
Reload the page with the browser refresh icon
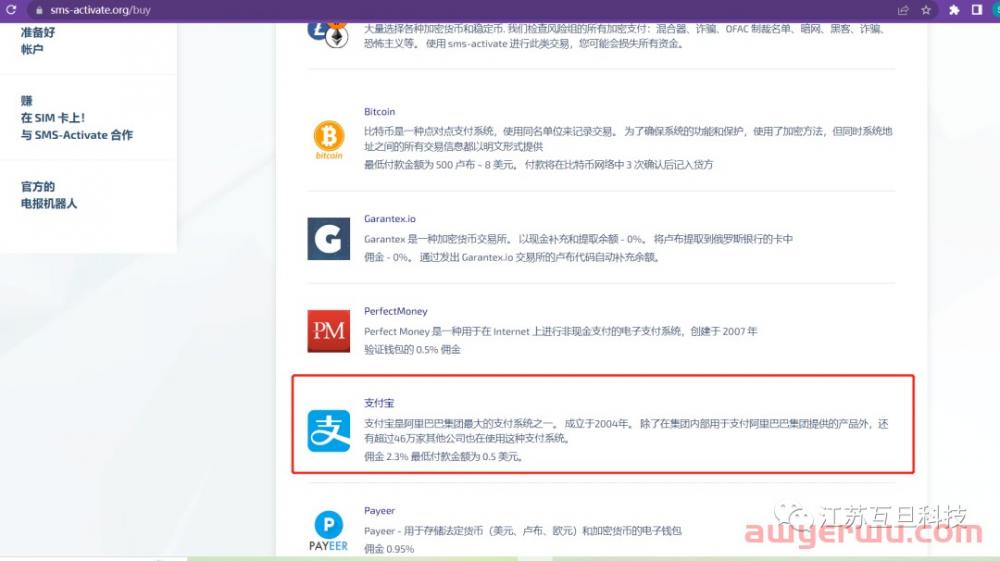coord(11,10)
